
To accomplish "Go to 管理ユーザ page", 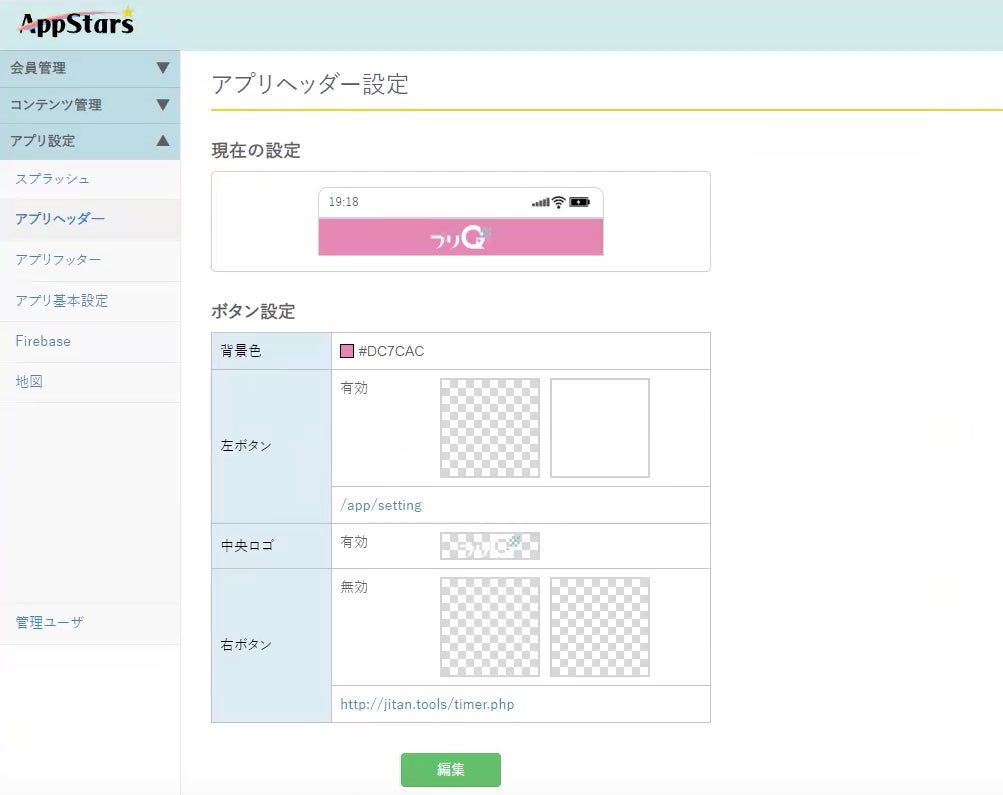I will [x=50, y=623].
